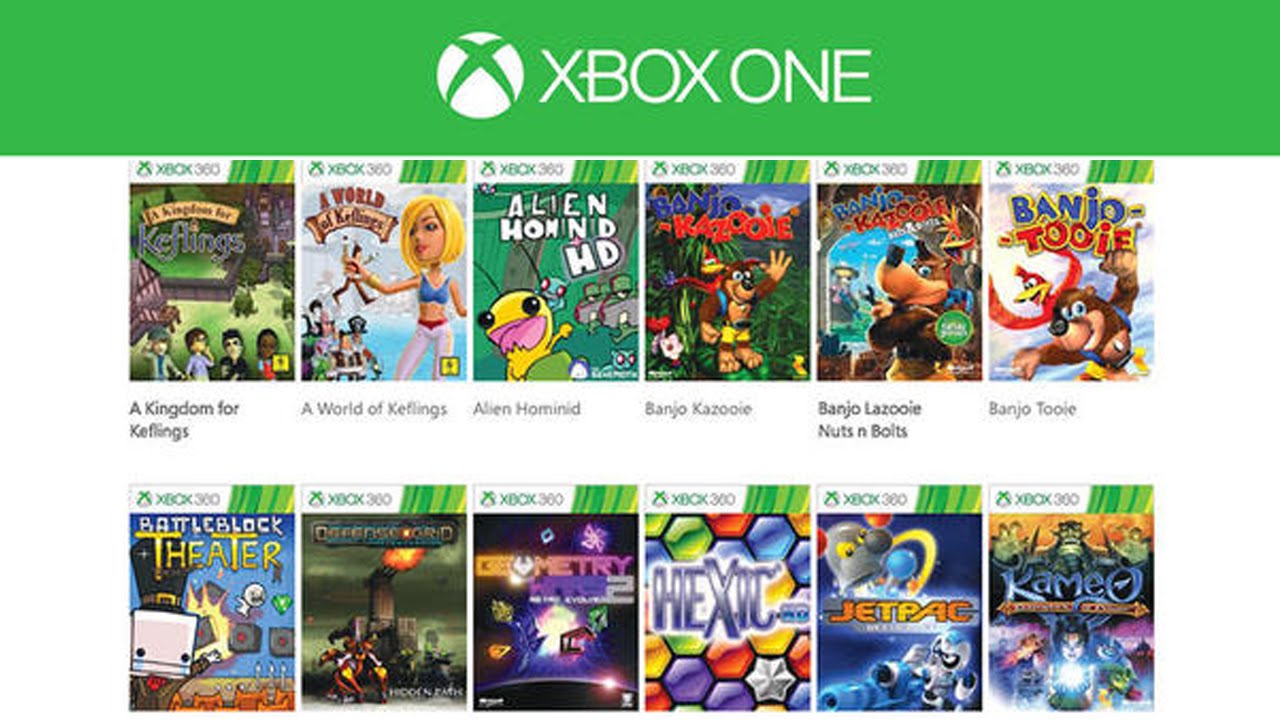Click the Xbox sphere logo in the header
The image size is (1280, 720).
[x=480, y=75]
